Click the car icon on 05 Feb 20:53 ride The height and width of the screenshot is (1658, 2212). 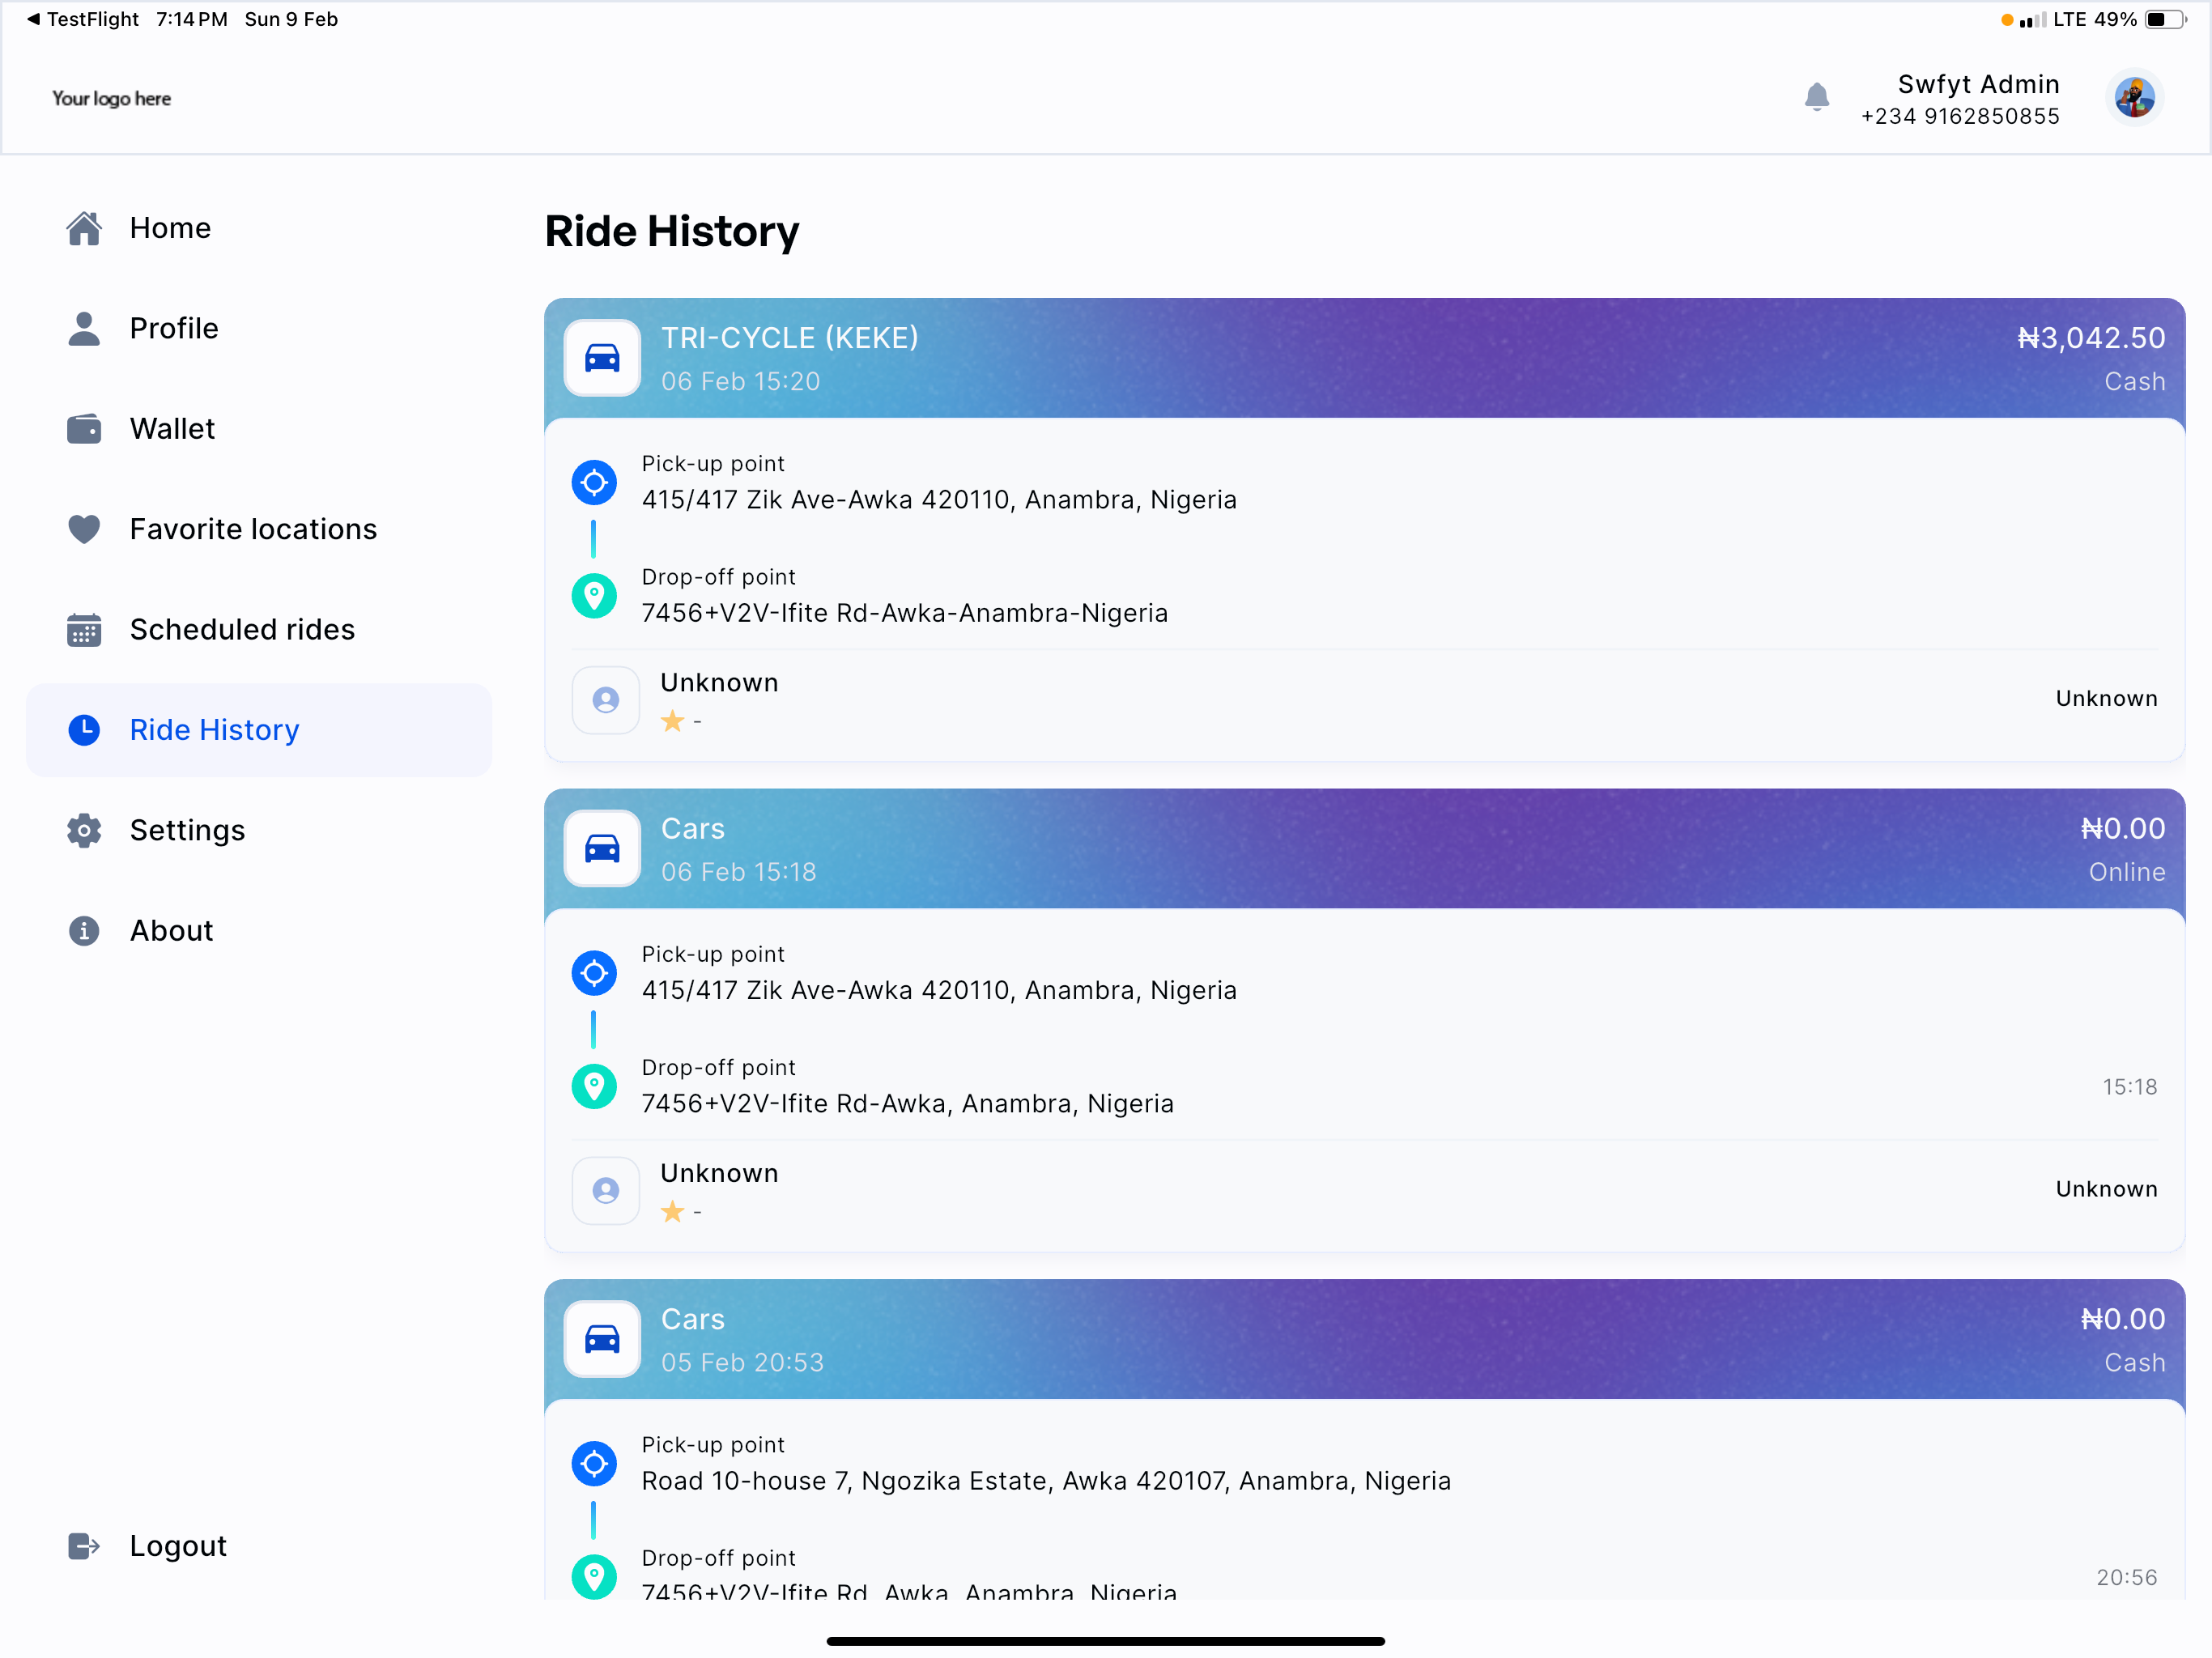click(602, 1339)
